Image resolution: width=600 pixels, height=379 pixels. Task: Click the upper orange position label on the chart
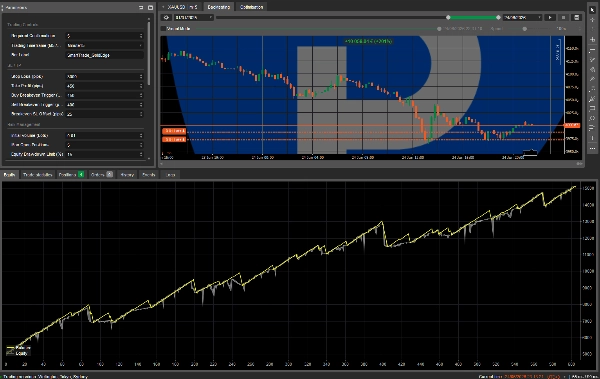(174, 131)
